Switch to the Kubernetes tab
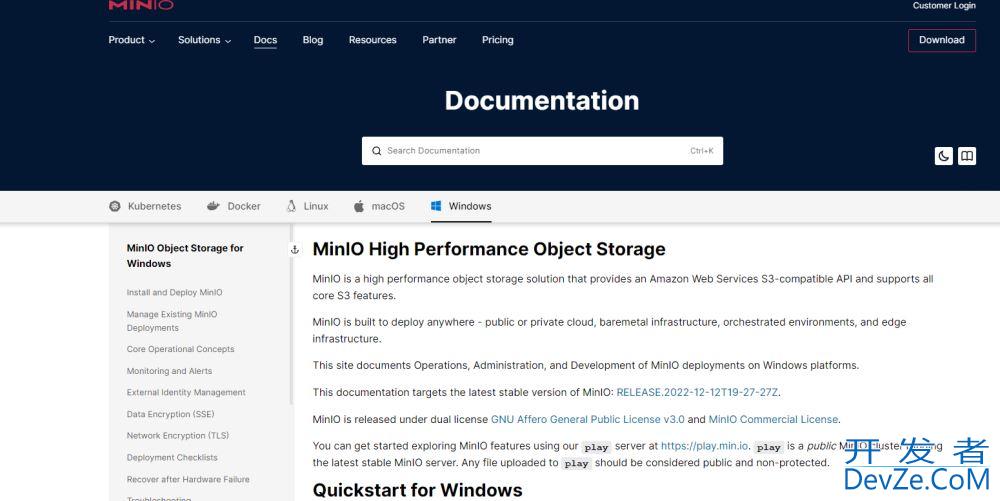This screenshot has width=1000, height=501. (x=145, y=206)
